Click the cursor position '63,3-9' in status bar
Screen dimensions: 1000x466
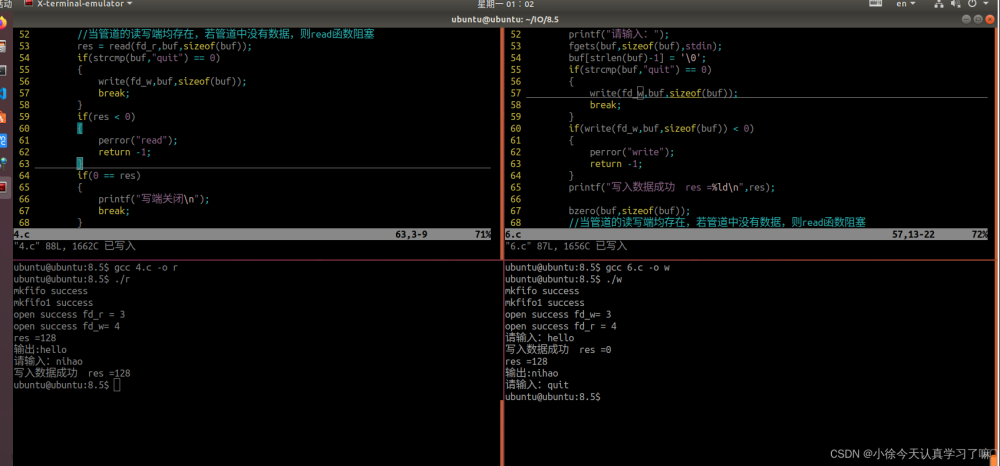click(x=411, y=235)
